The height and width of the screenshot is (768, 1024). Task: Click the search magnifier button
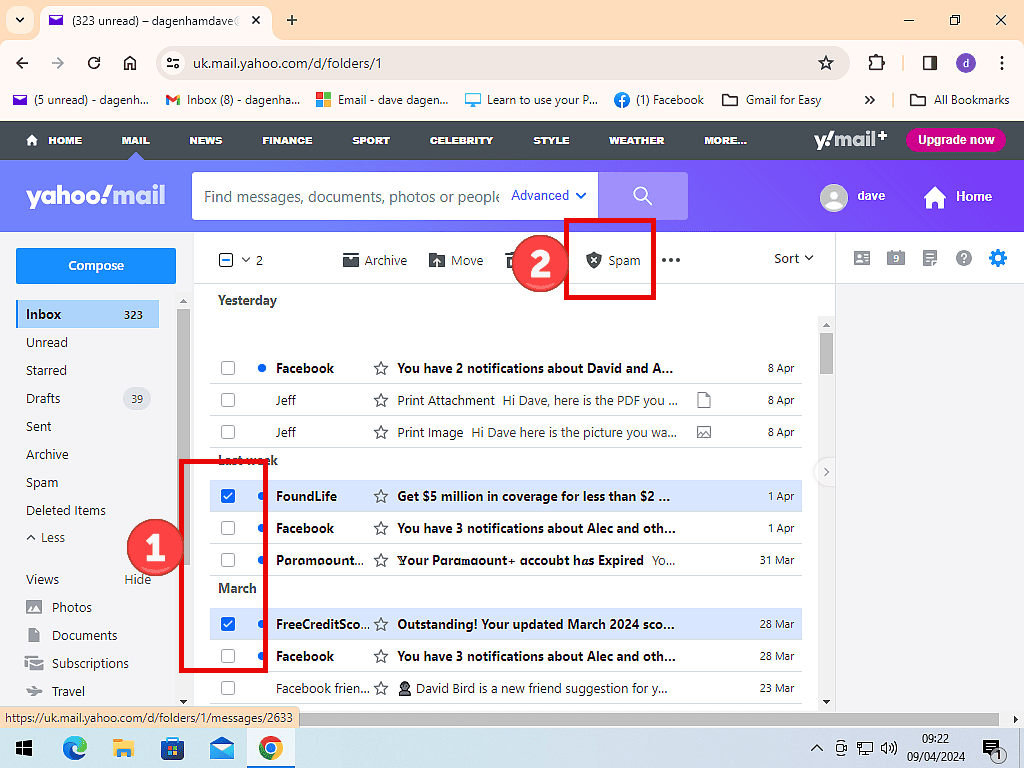[642, 196]
